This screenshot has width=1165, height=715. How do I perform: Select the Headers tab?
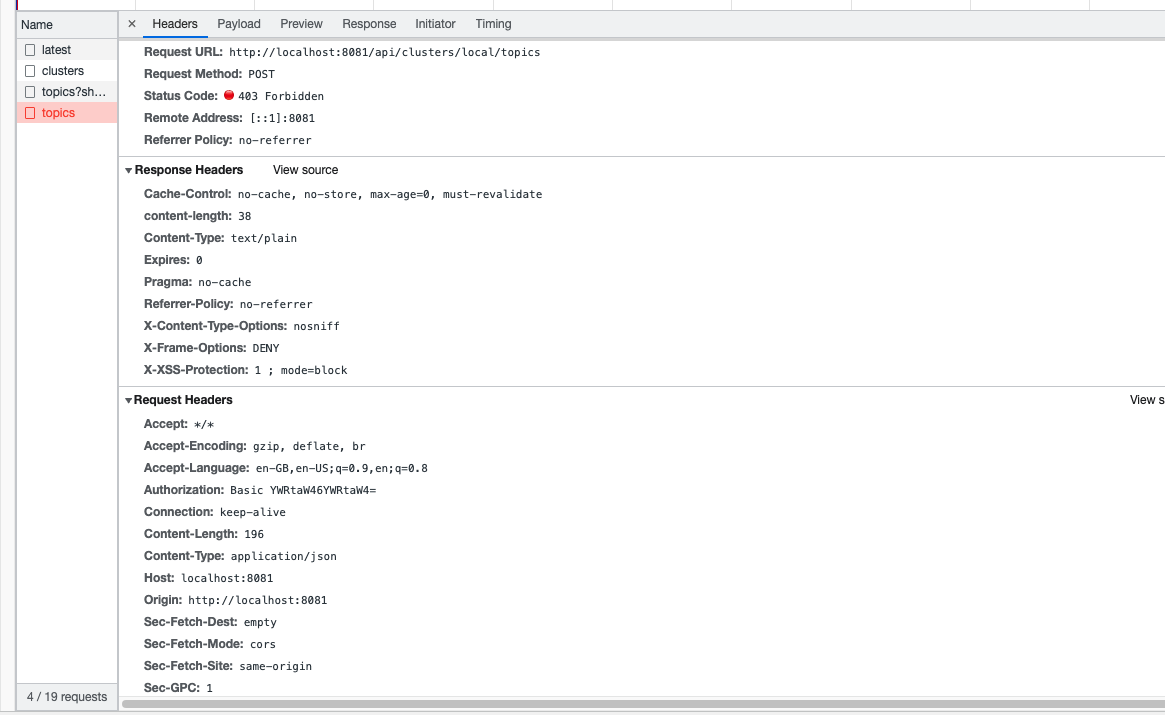coord(174,23)
